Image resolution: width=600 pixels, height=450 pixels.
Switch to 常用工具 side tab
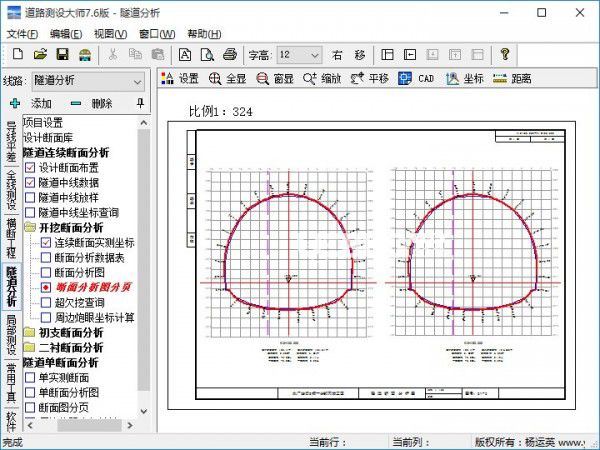click(x=11, y=383)
